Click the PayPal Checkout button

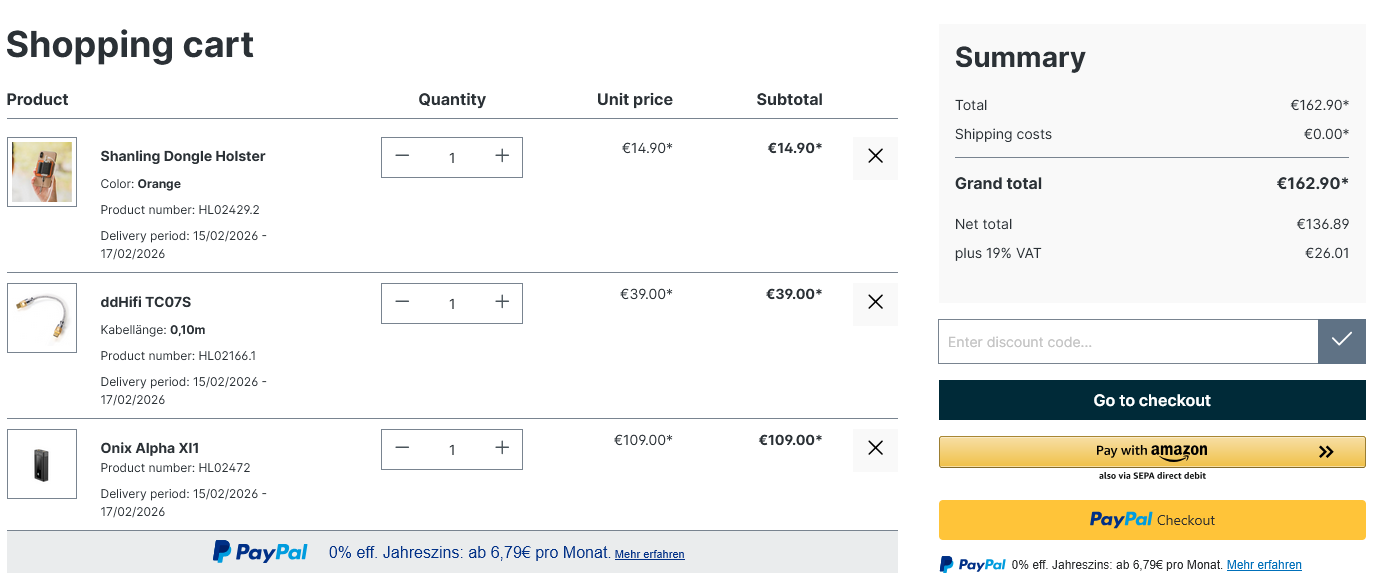click(x=1152, y=520)
